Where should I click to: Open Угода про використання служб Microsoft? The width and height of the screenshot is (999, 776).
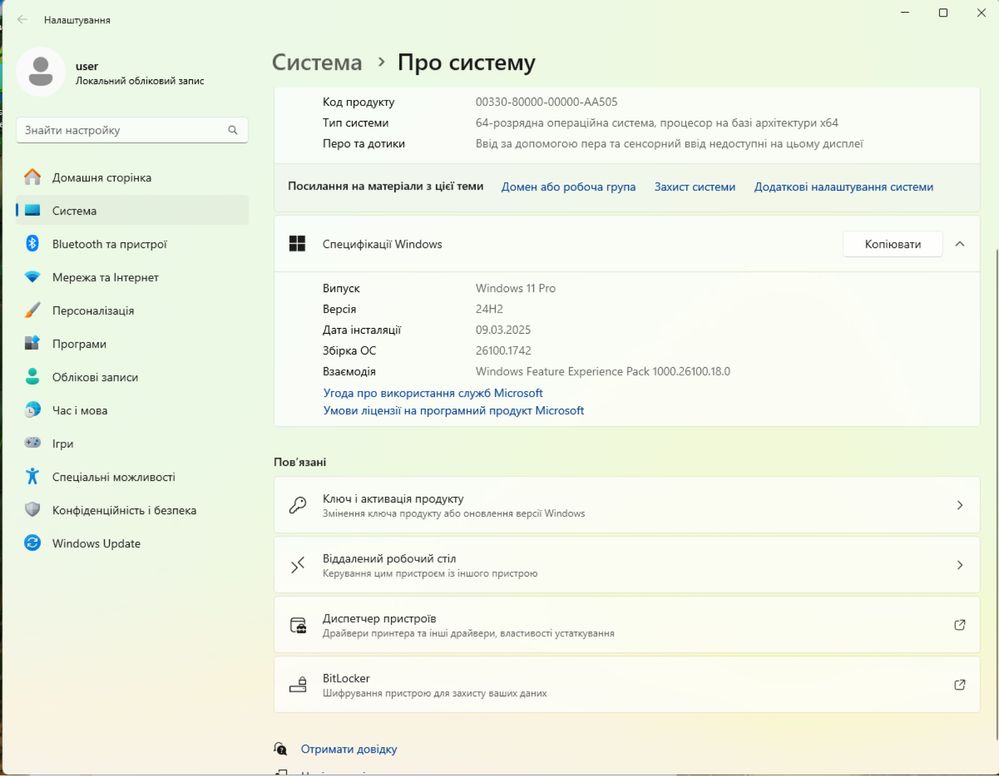pos(433,393)
